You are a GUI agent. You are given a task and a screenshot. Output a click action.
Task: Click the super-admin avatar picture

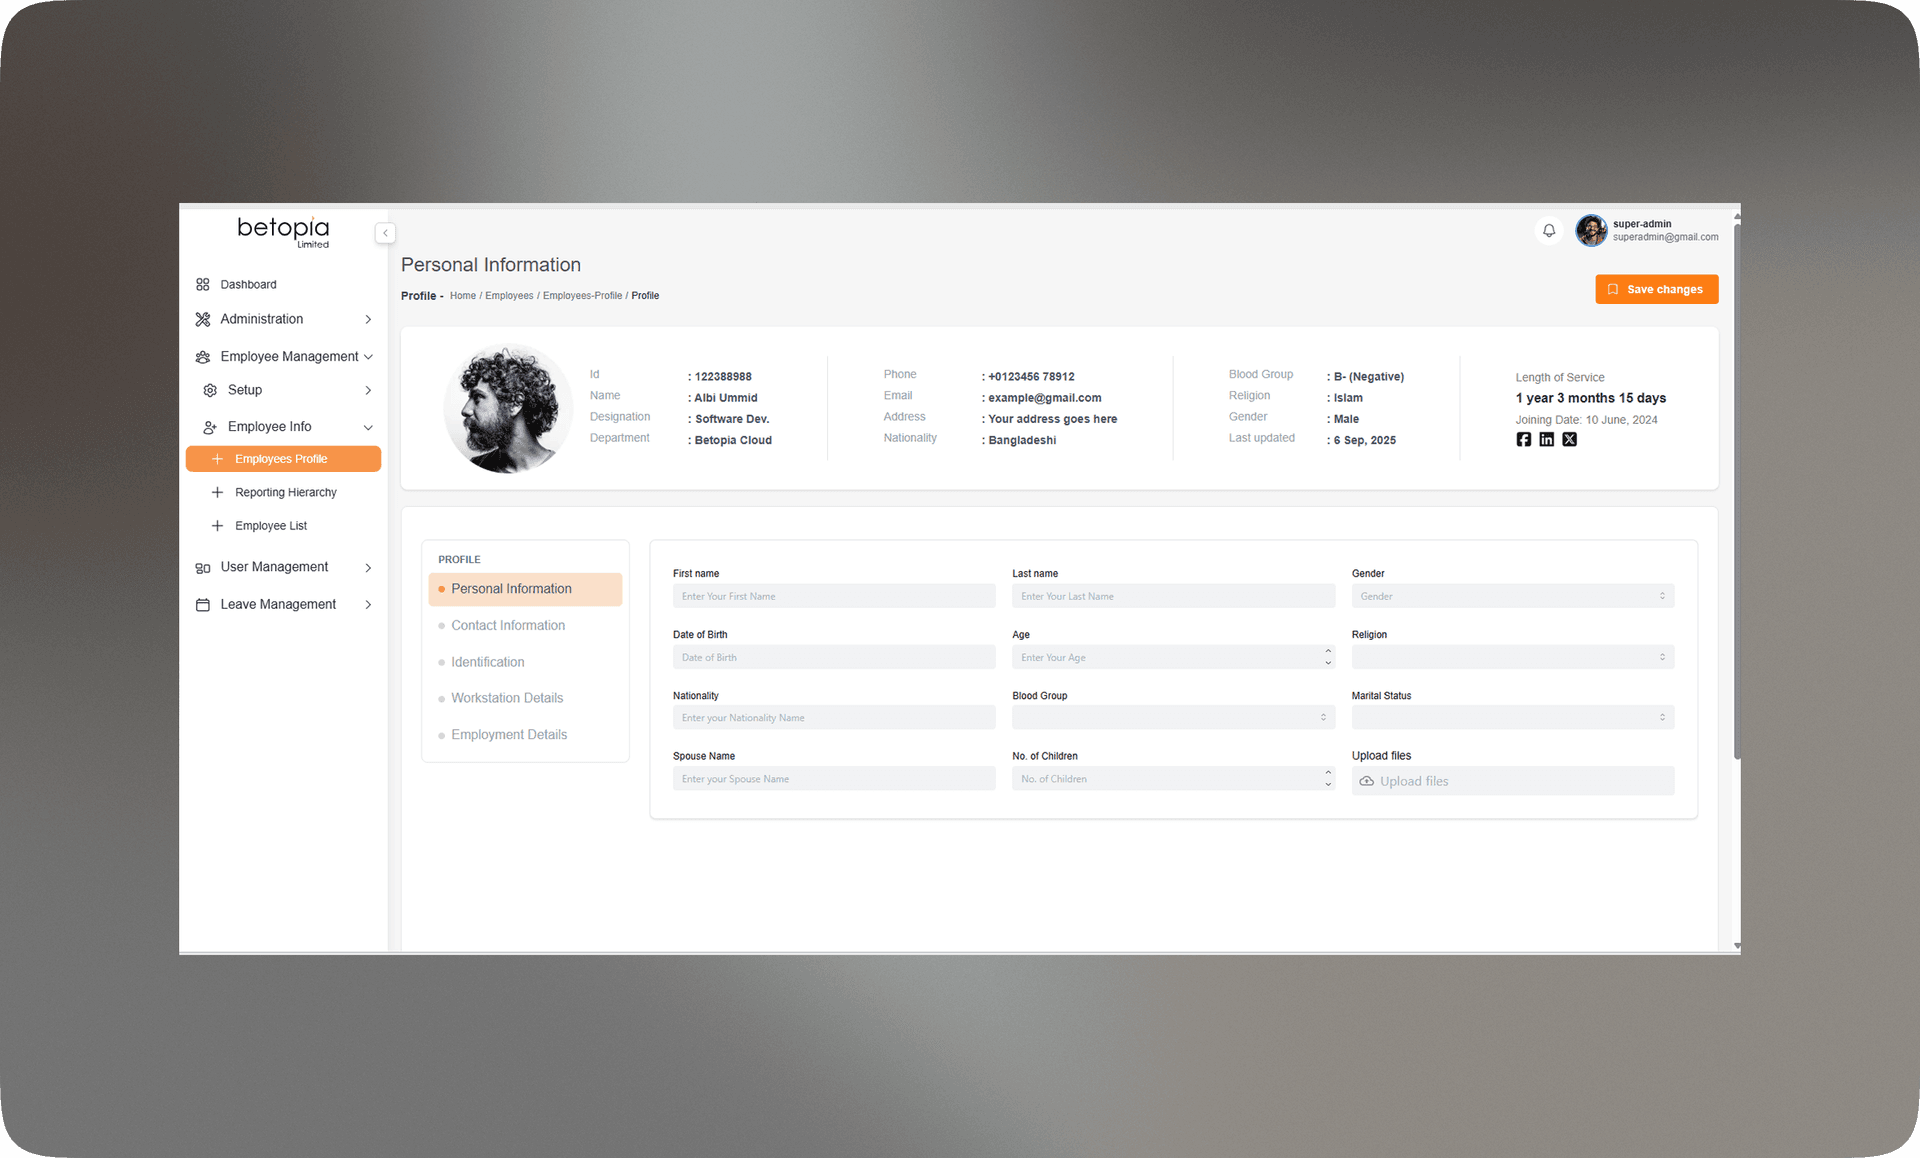point(1590,231)
